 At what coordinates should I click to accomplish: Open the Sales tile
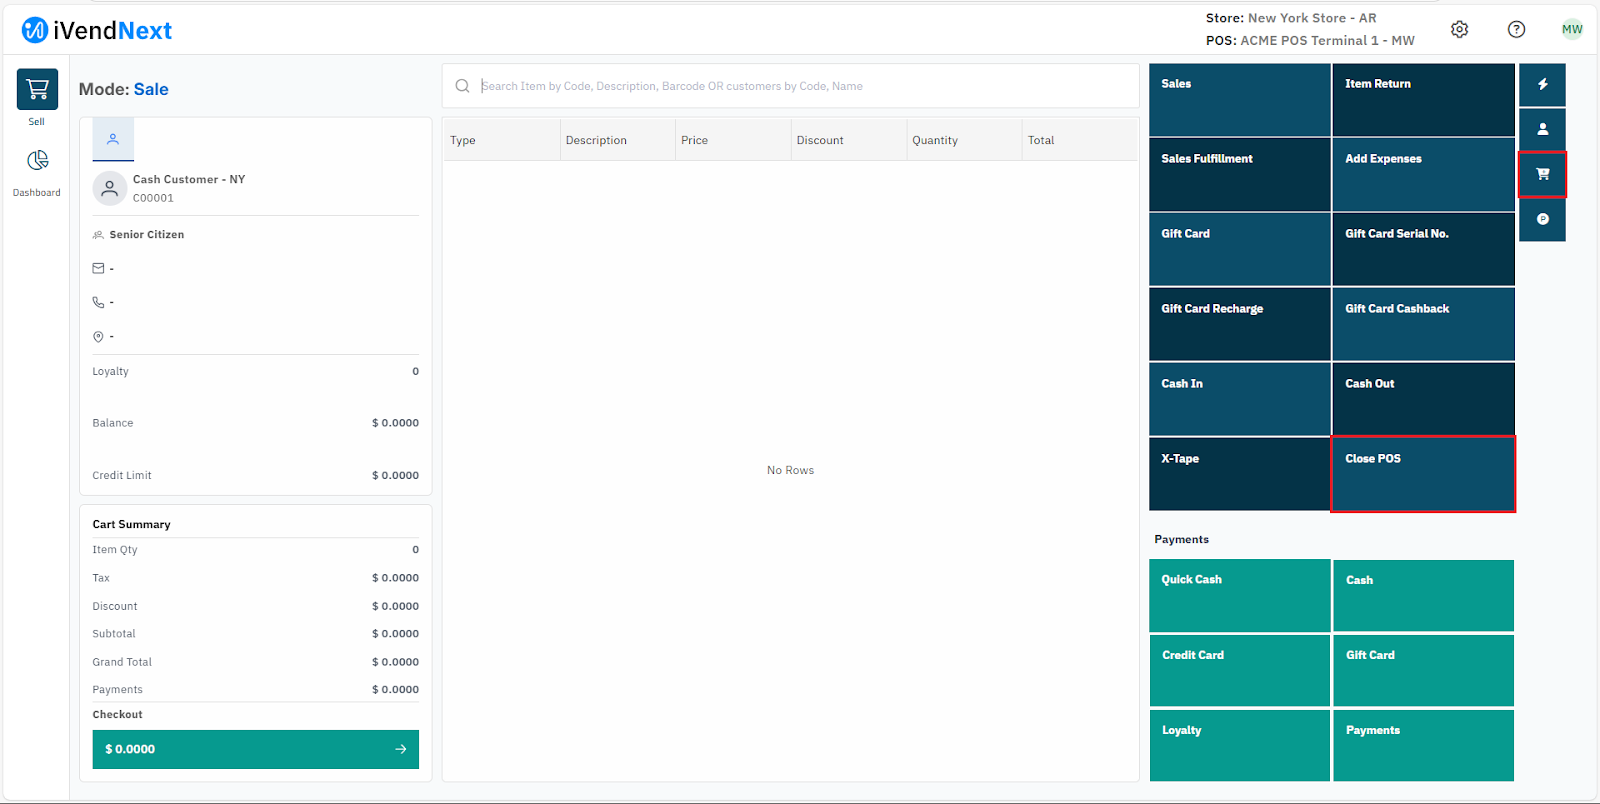click(1240, 100)
